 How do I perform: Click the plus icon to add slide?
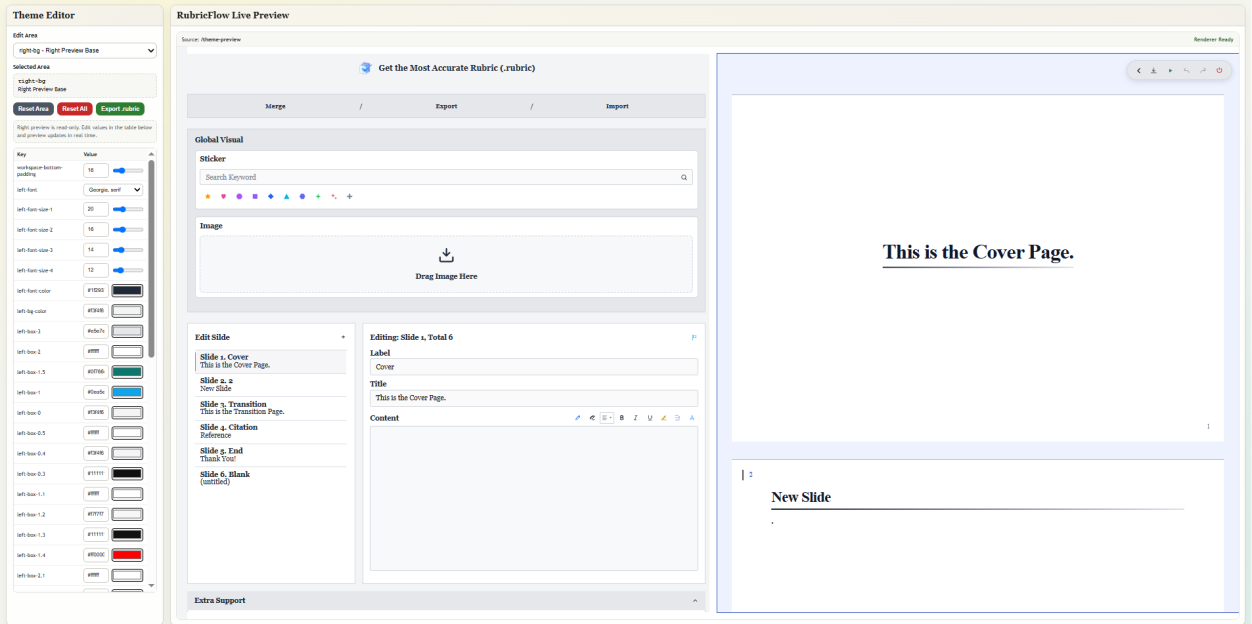(343, 338)
